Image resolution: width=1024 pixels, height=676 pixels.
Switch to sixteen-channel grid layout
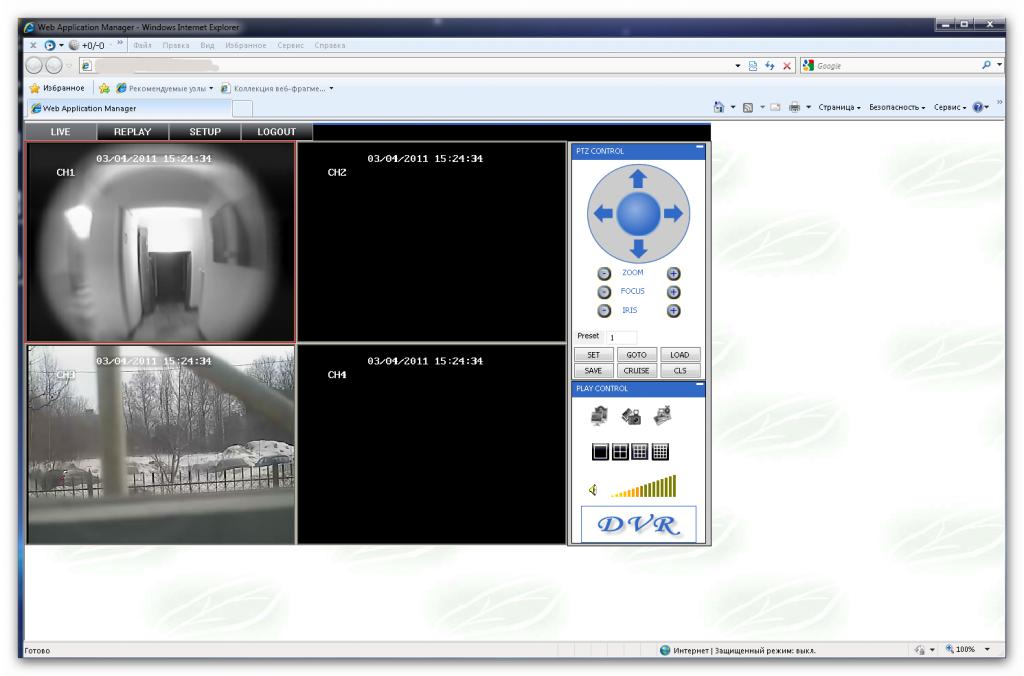tap(660, 452)
